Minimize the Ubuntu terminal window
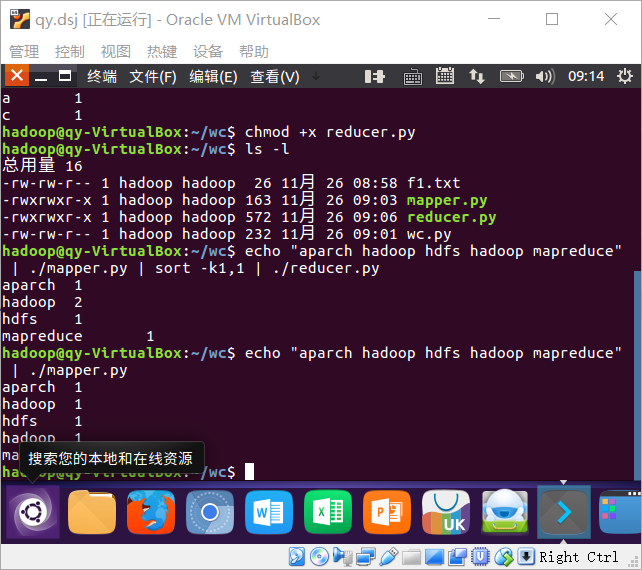This screenshot has height=570, width=642. [41, 77]
